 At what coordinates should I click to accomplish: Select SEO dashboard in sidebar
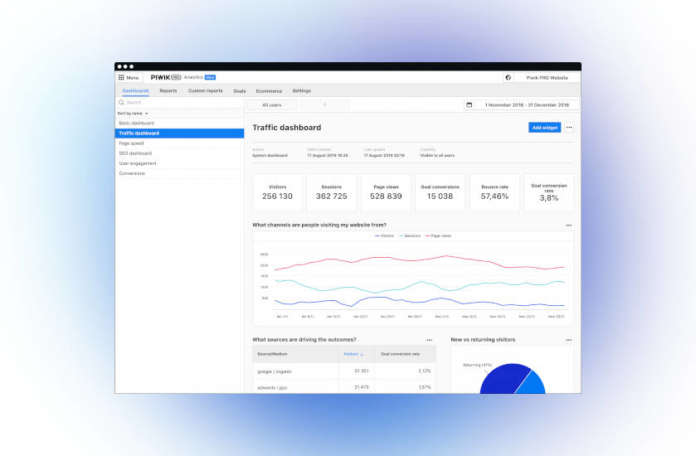(x=136, y=153)
